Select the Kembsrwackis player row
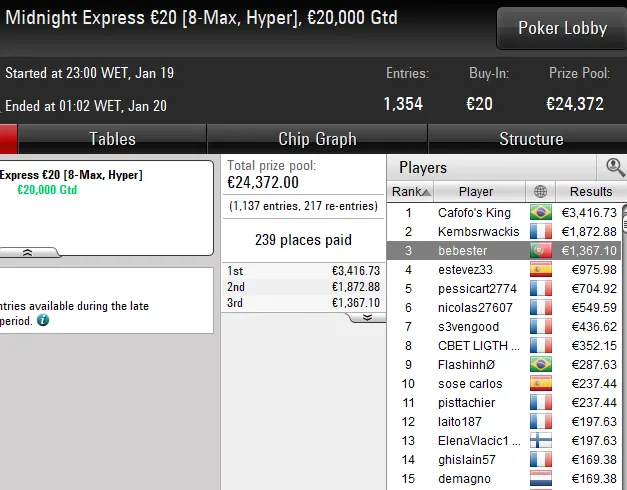 [504, 232]
